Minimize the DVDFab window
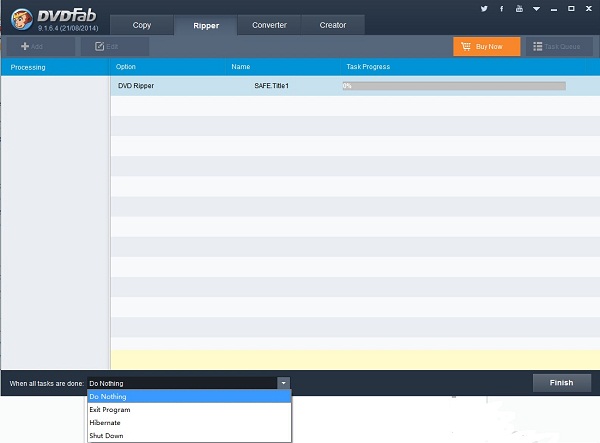 point(554,9)
